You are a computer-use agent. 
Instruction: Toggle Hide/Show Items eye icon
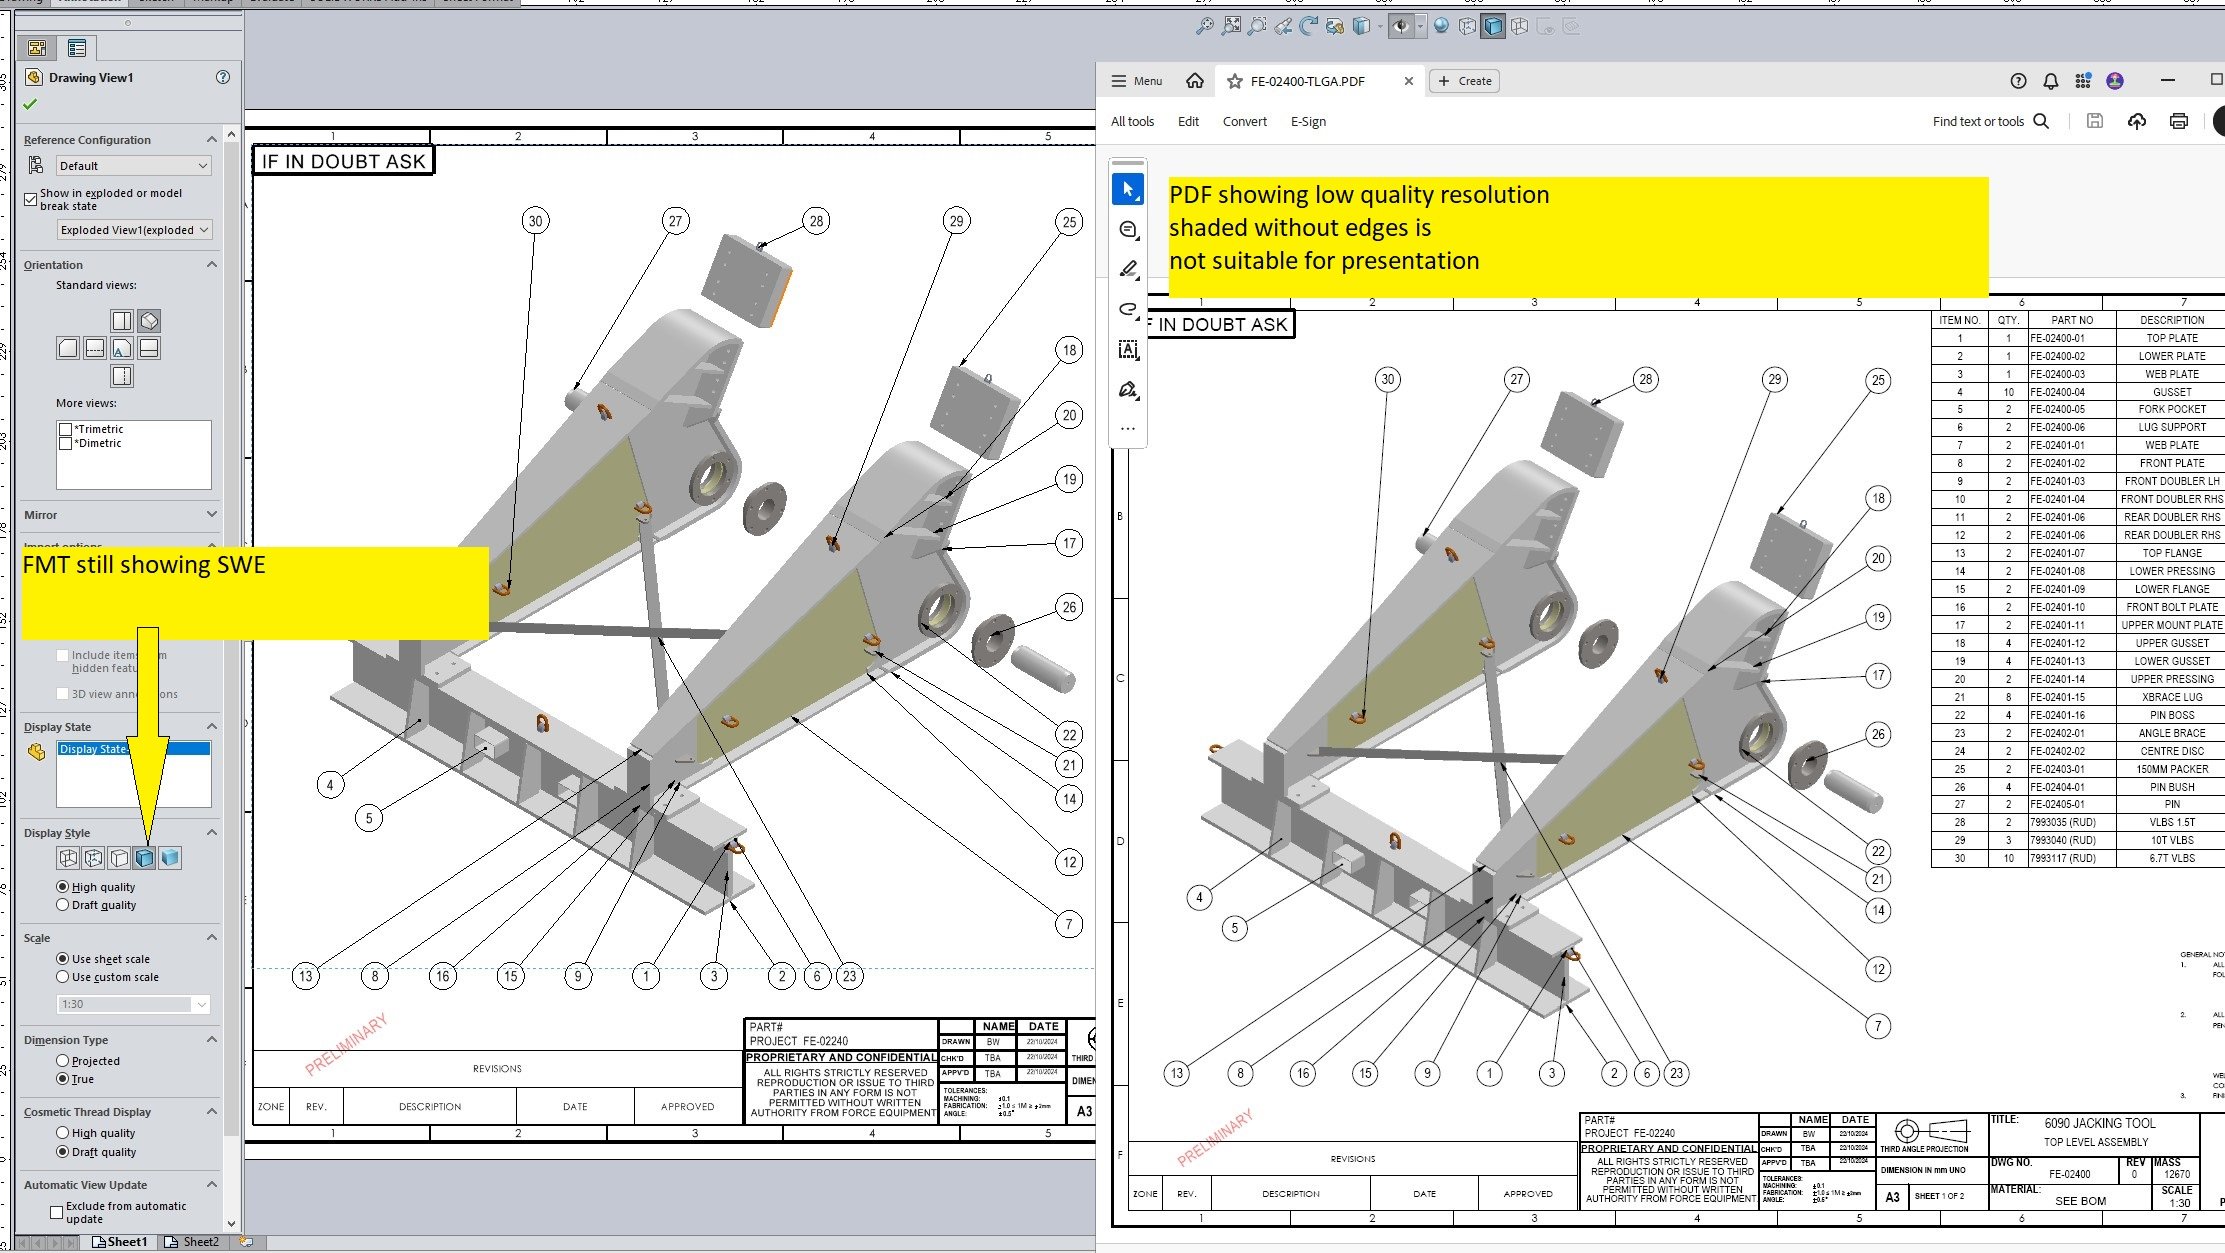[1400, 27]
